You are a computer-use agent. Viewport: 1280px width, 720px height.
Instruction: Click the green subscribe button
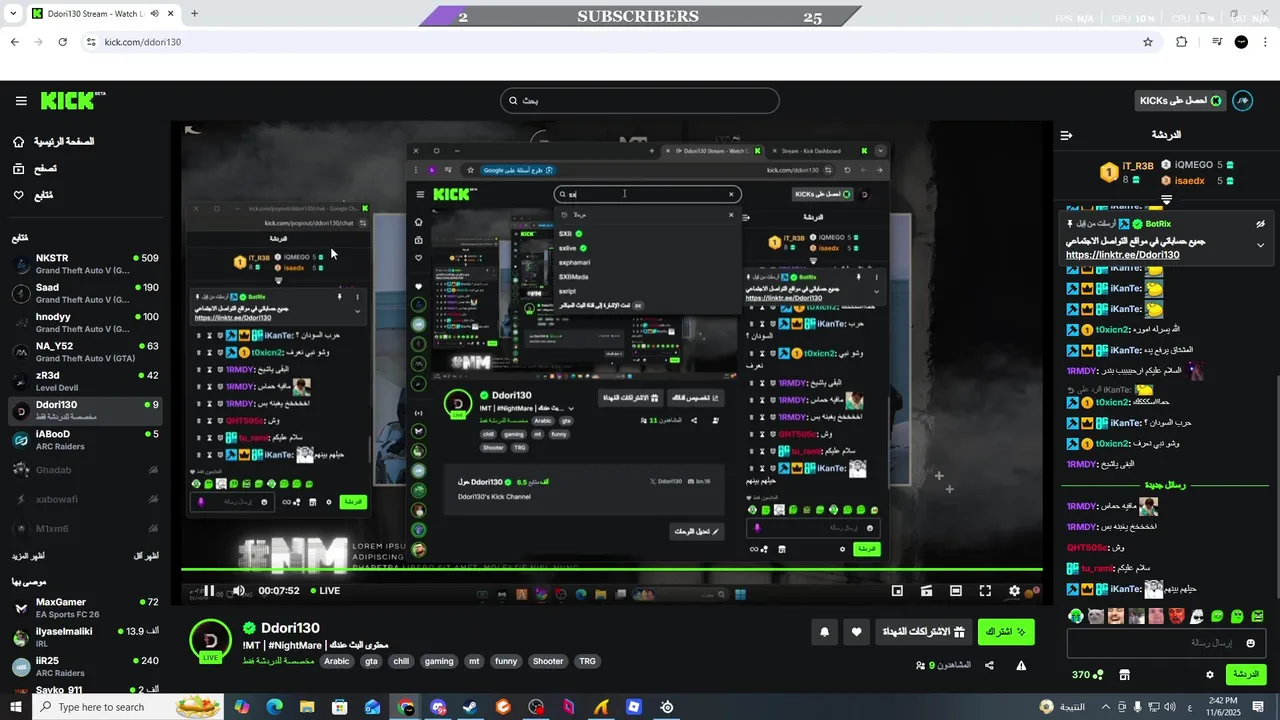pos(1006,632)
